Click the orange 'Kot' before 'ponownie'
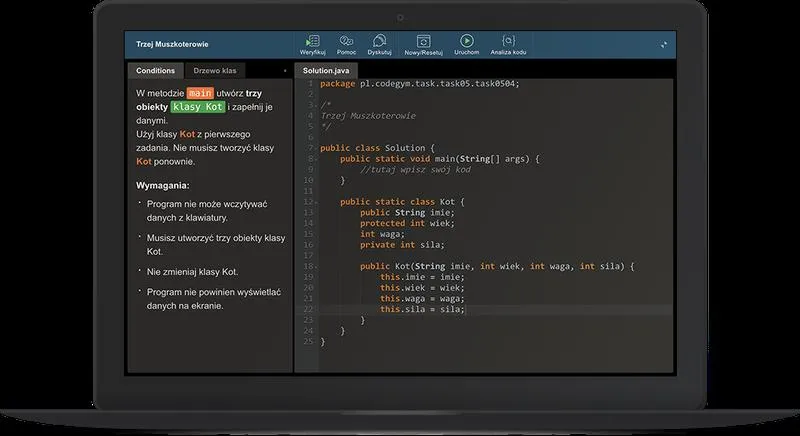This screenshot has width=800, height=436. tap(144, 161)
